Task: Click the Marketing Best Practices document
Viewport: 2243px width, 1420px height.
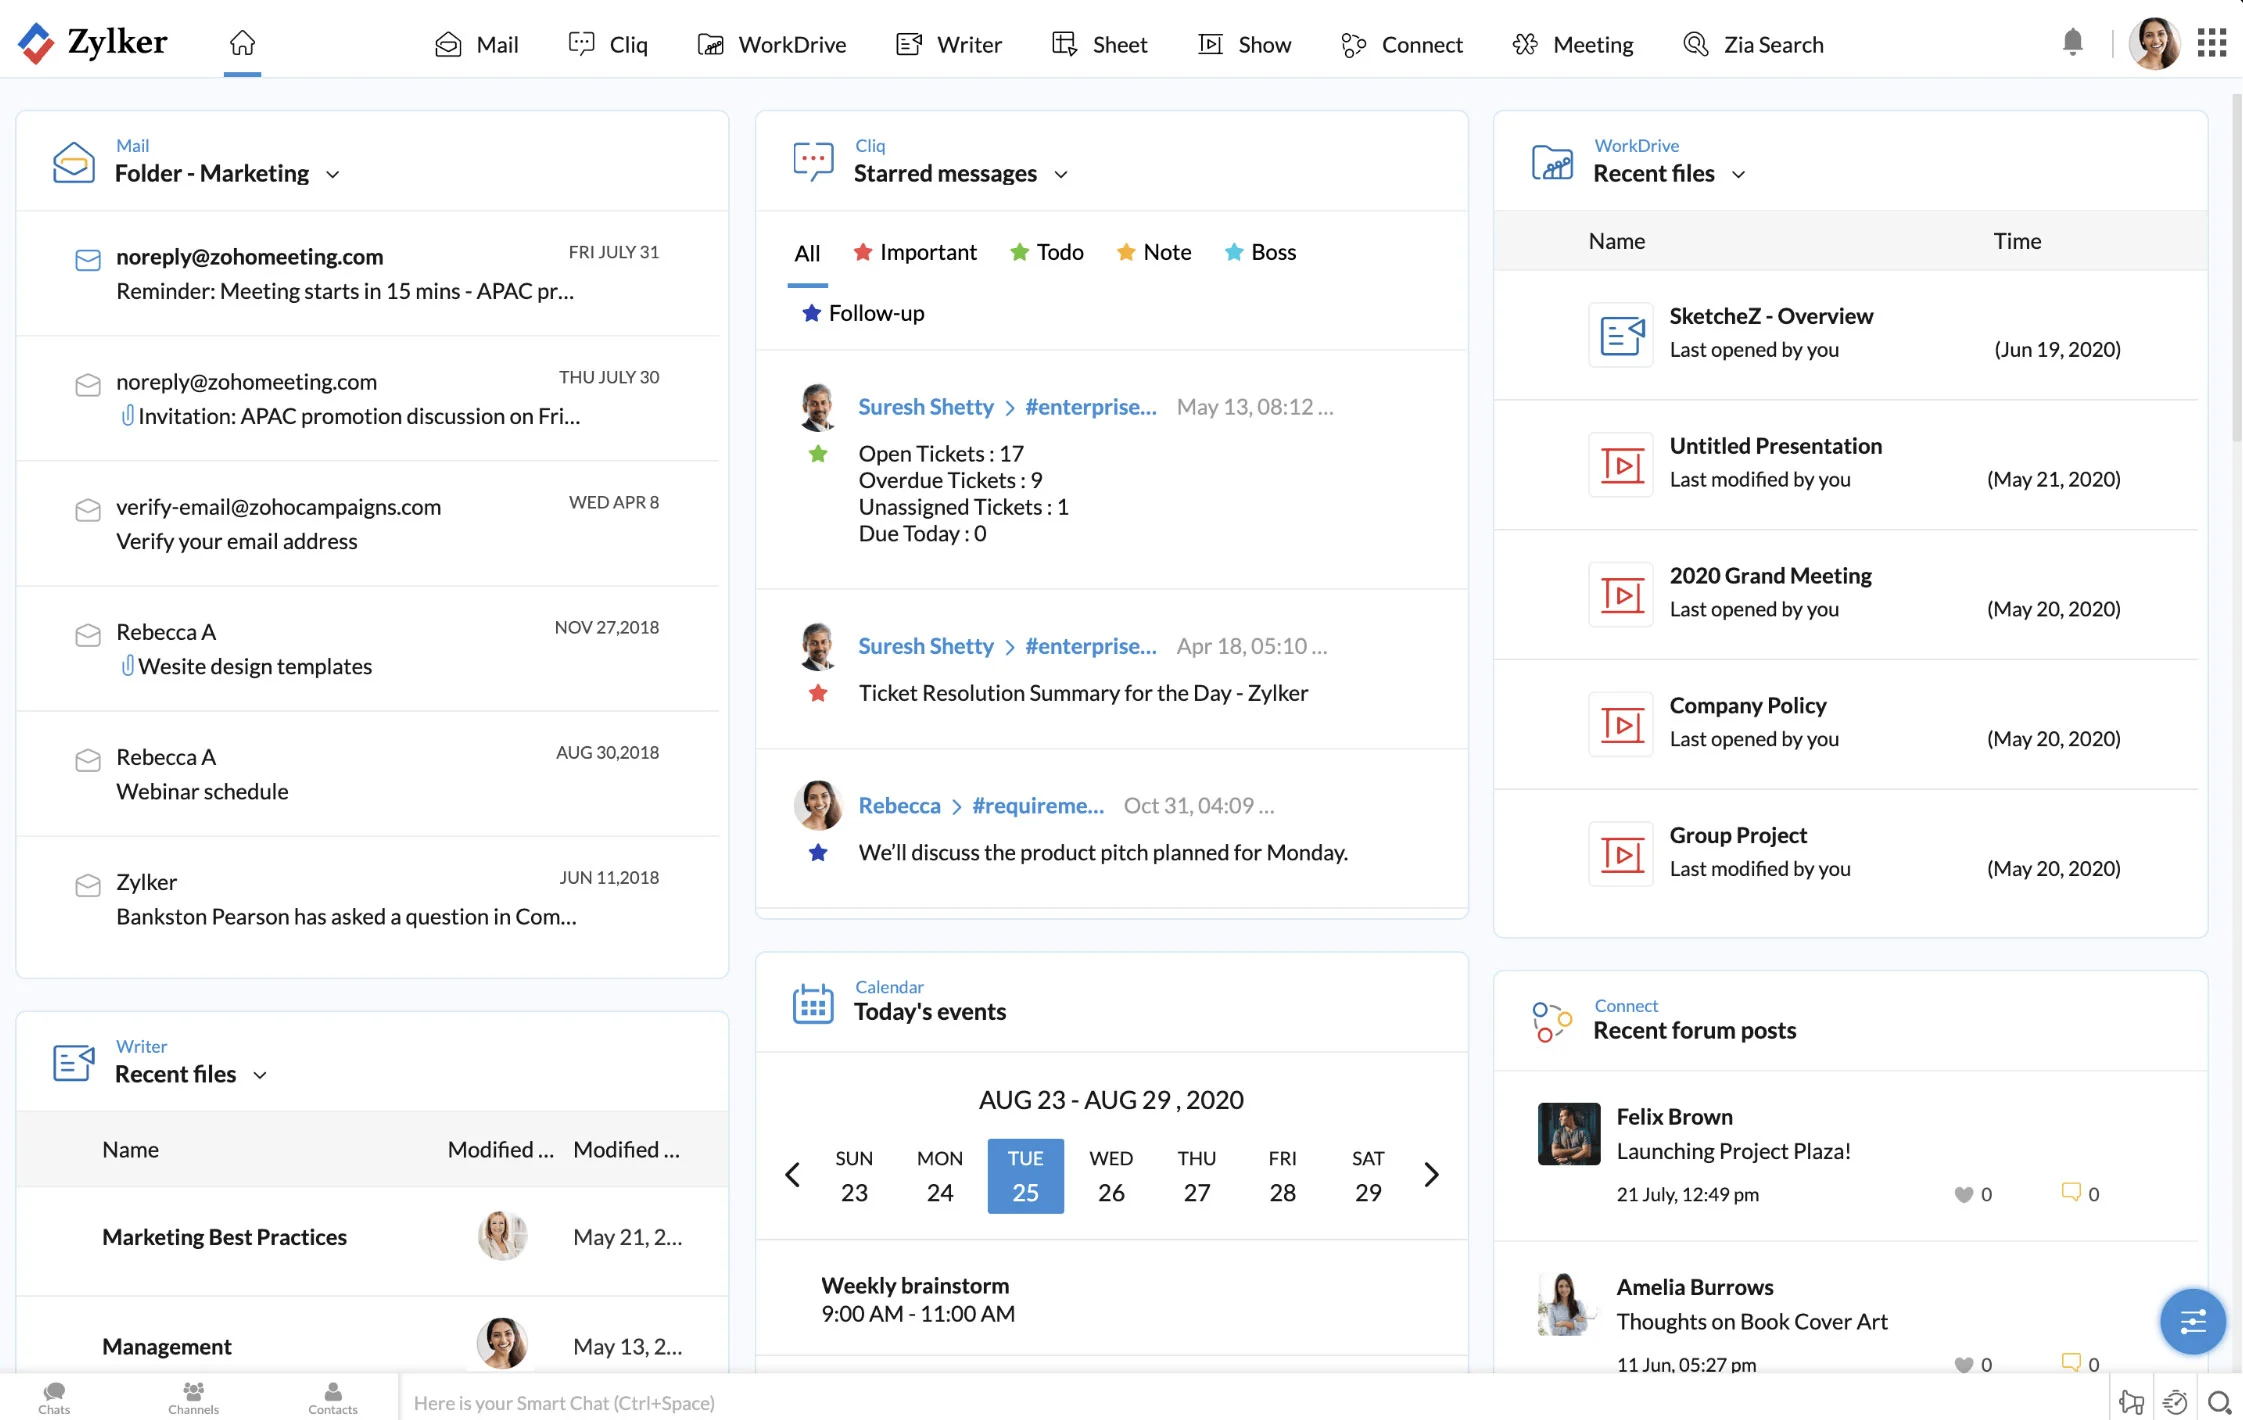Action: pyautogui.click(x=226, y=1235)
